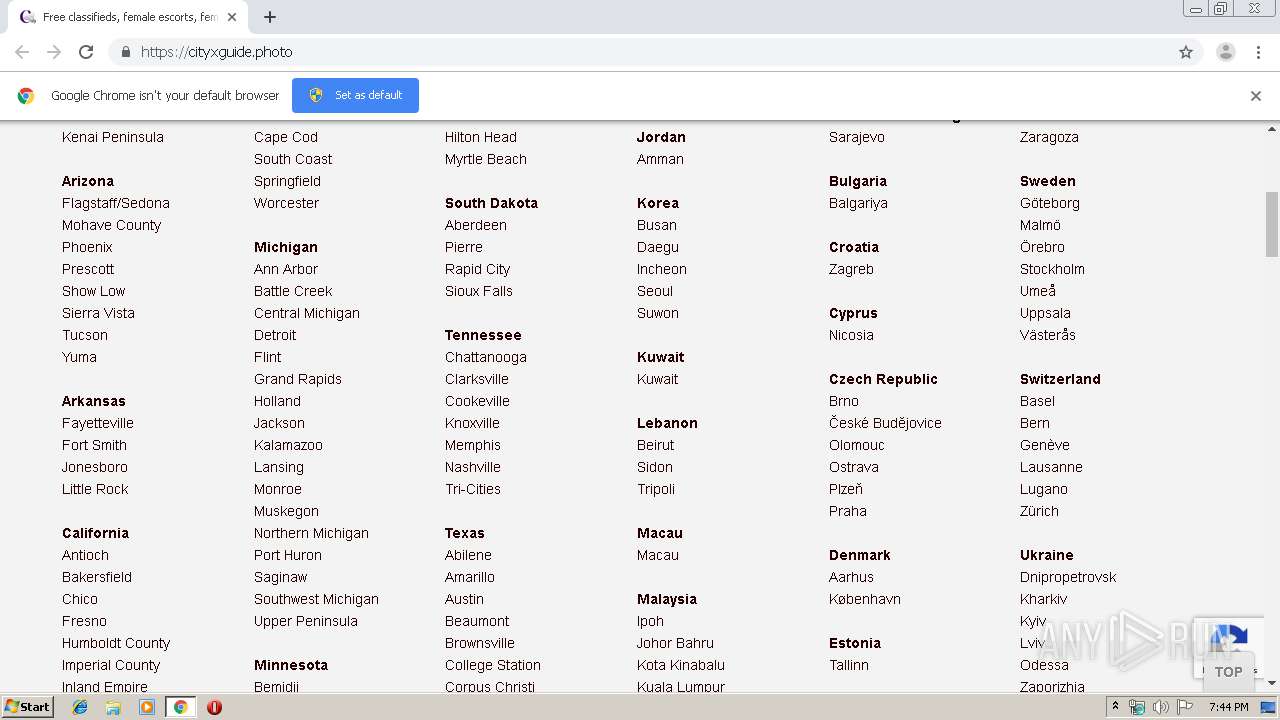Viewport: 1280px width, 720px height.
Task: Close the cityxguide browser tab
Action: tap(232, 17)
